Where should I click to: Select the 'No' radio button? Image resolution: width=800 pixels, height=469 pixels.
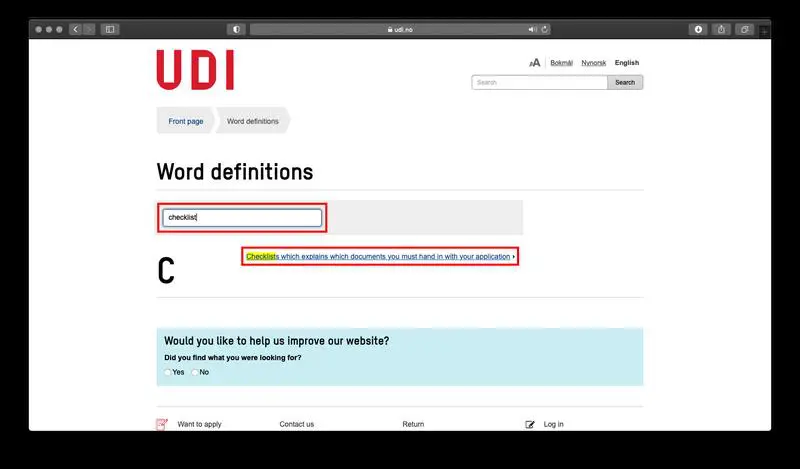(x=194, y=372)
